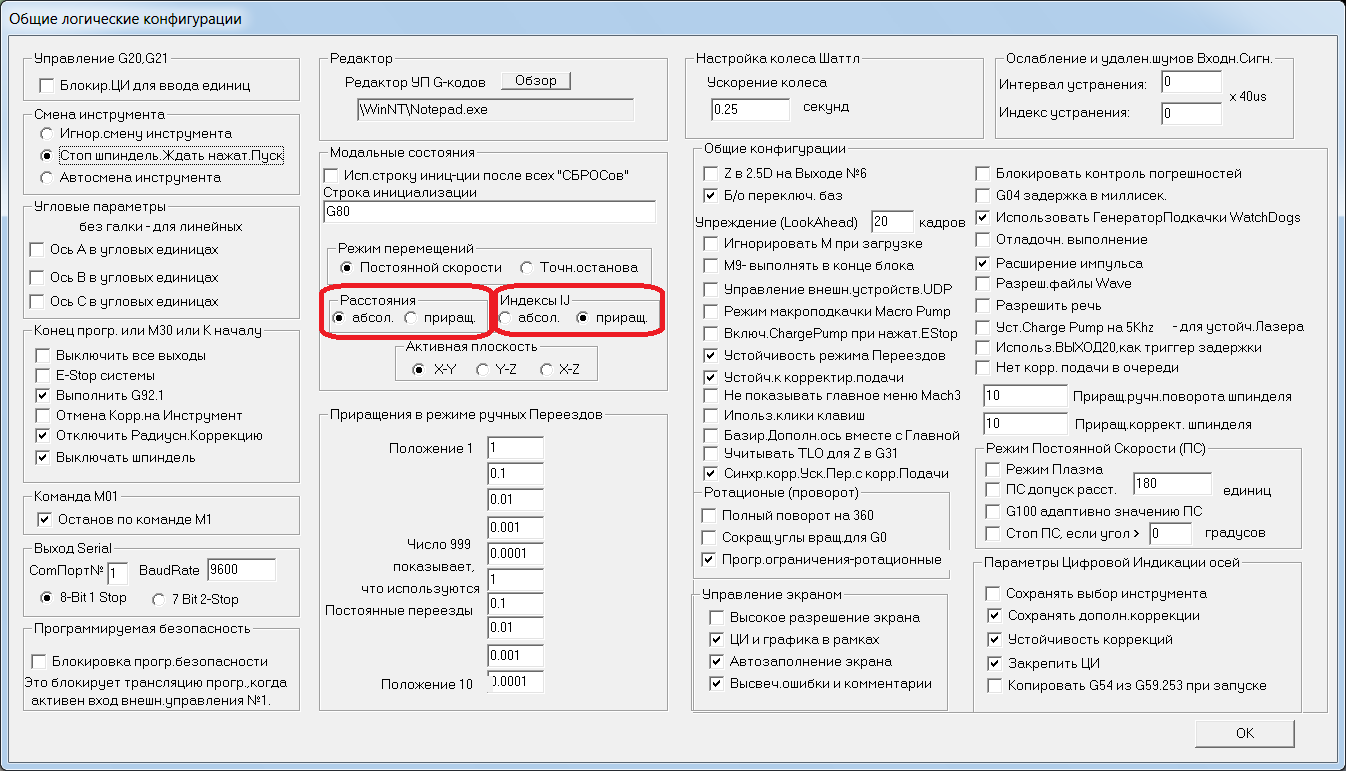The image size is (1346, 771).
Task: Enable Управление внешн.устройств.UDP checkbox
Action: 711,289
